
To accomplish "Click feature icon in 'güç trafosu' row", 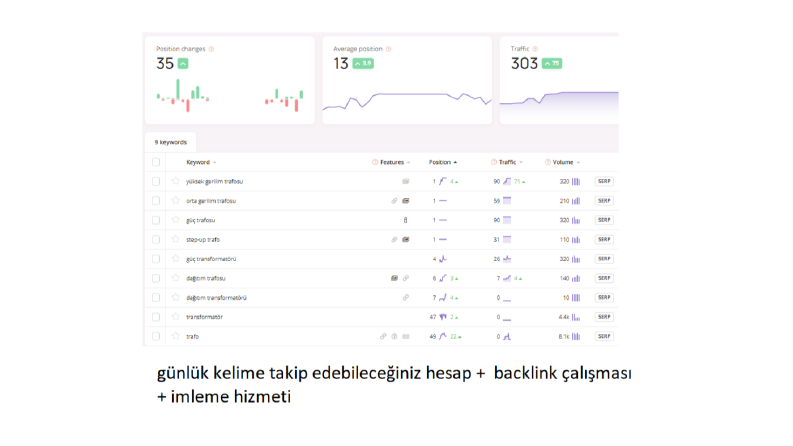I will pyautogui.click(x=405, y=220).
